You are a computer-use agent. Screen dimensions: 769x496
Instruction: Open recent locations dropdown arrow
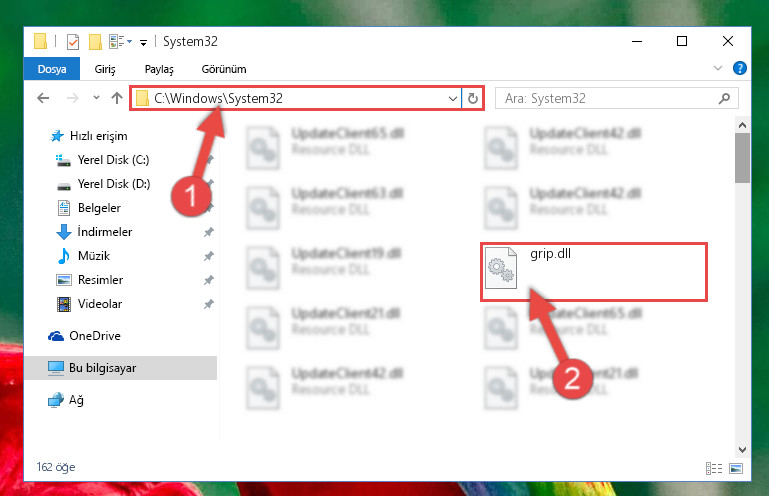96,98
